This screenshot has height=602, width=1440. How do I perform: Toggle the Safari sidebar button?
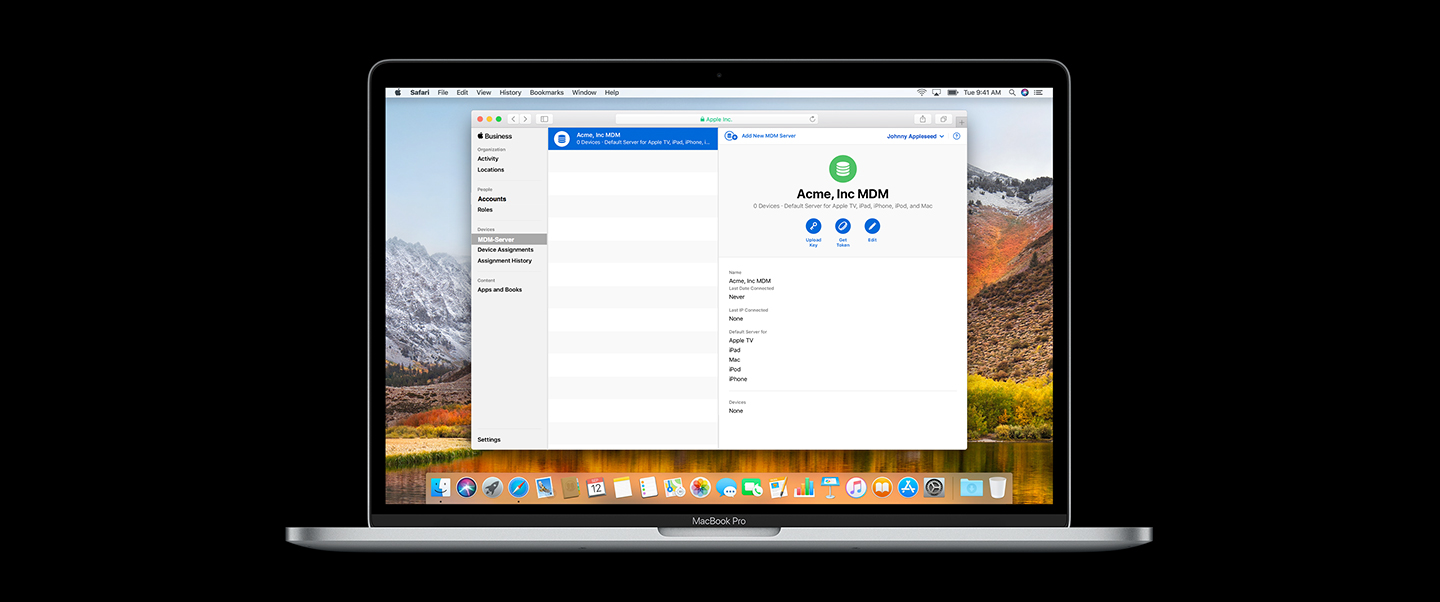pos(544,119)
